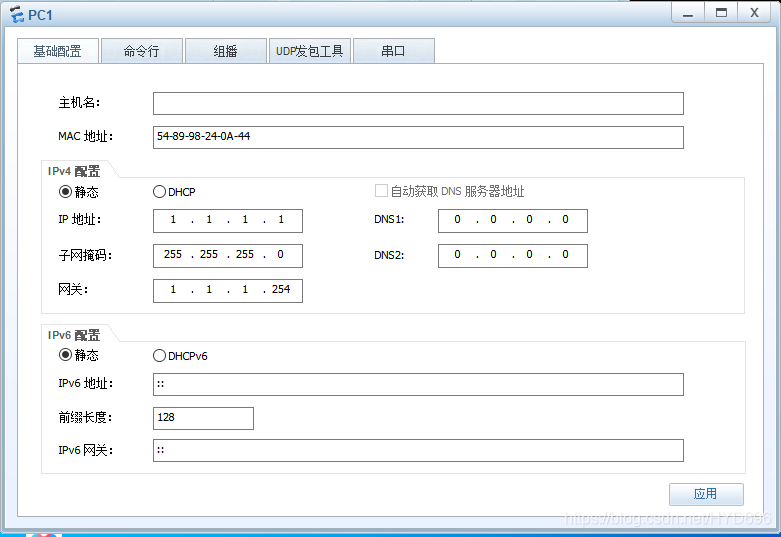
Task: Select the IPv4 静态 radio button
Action: tap(65, 191)
